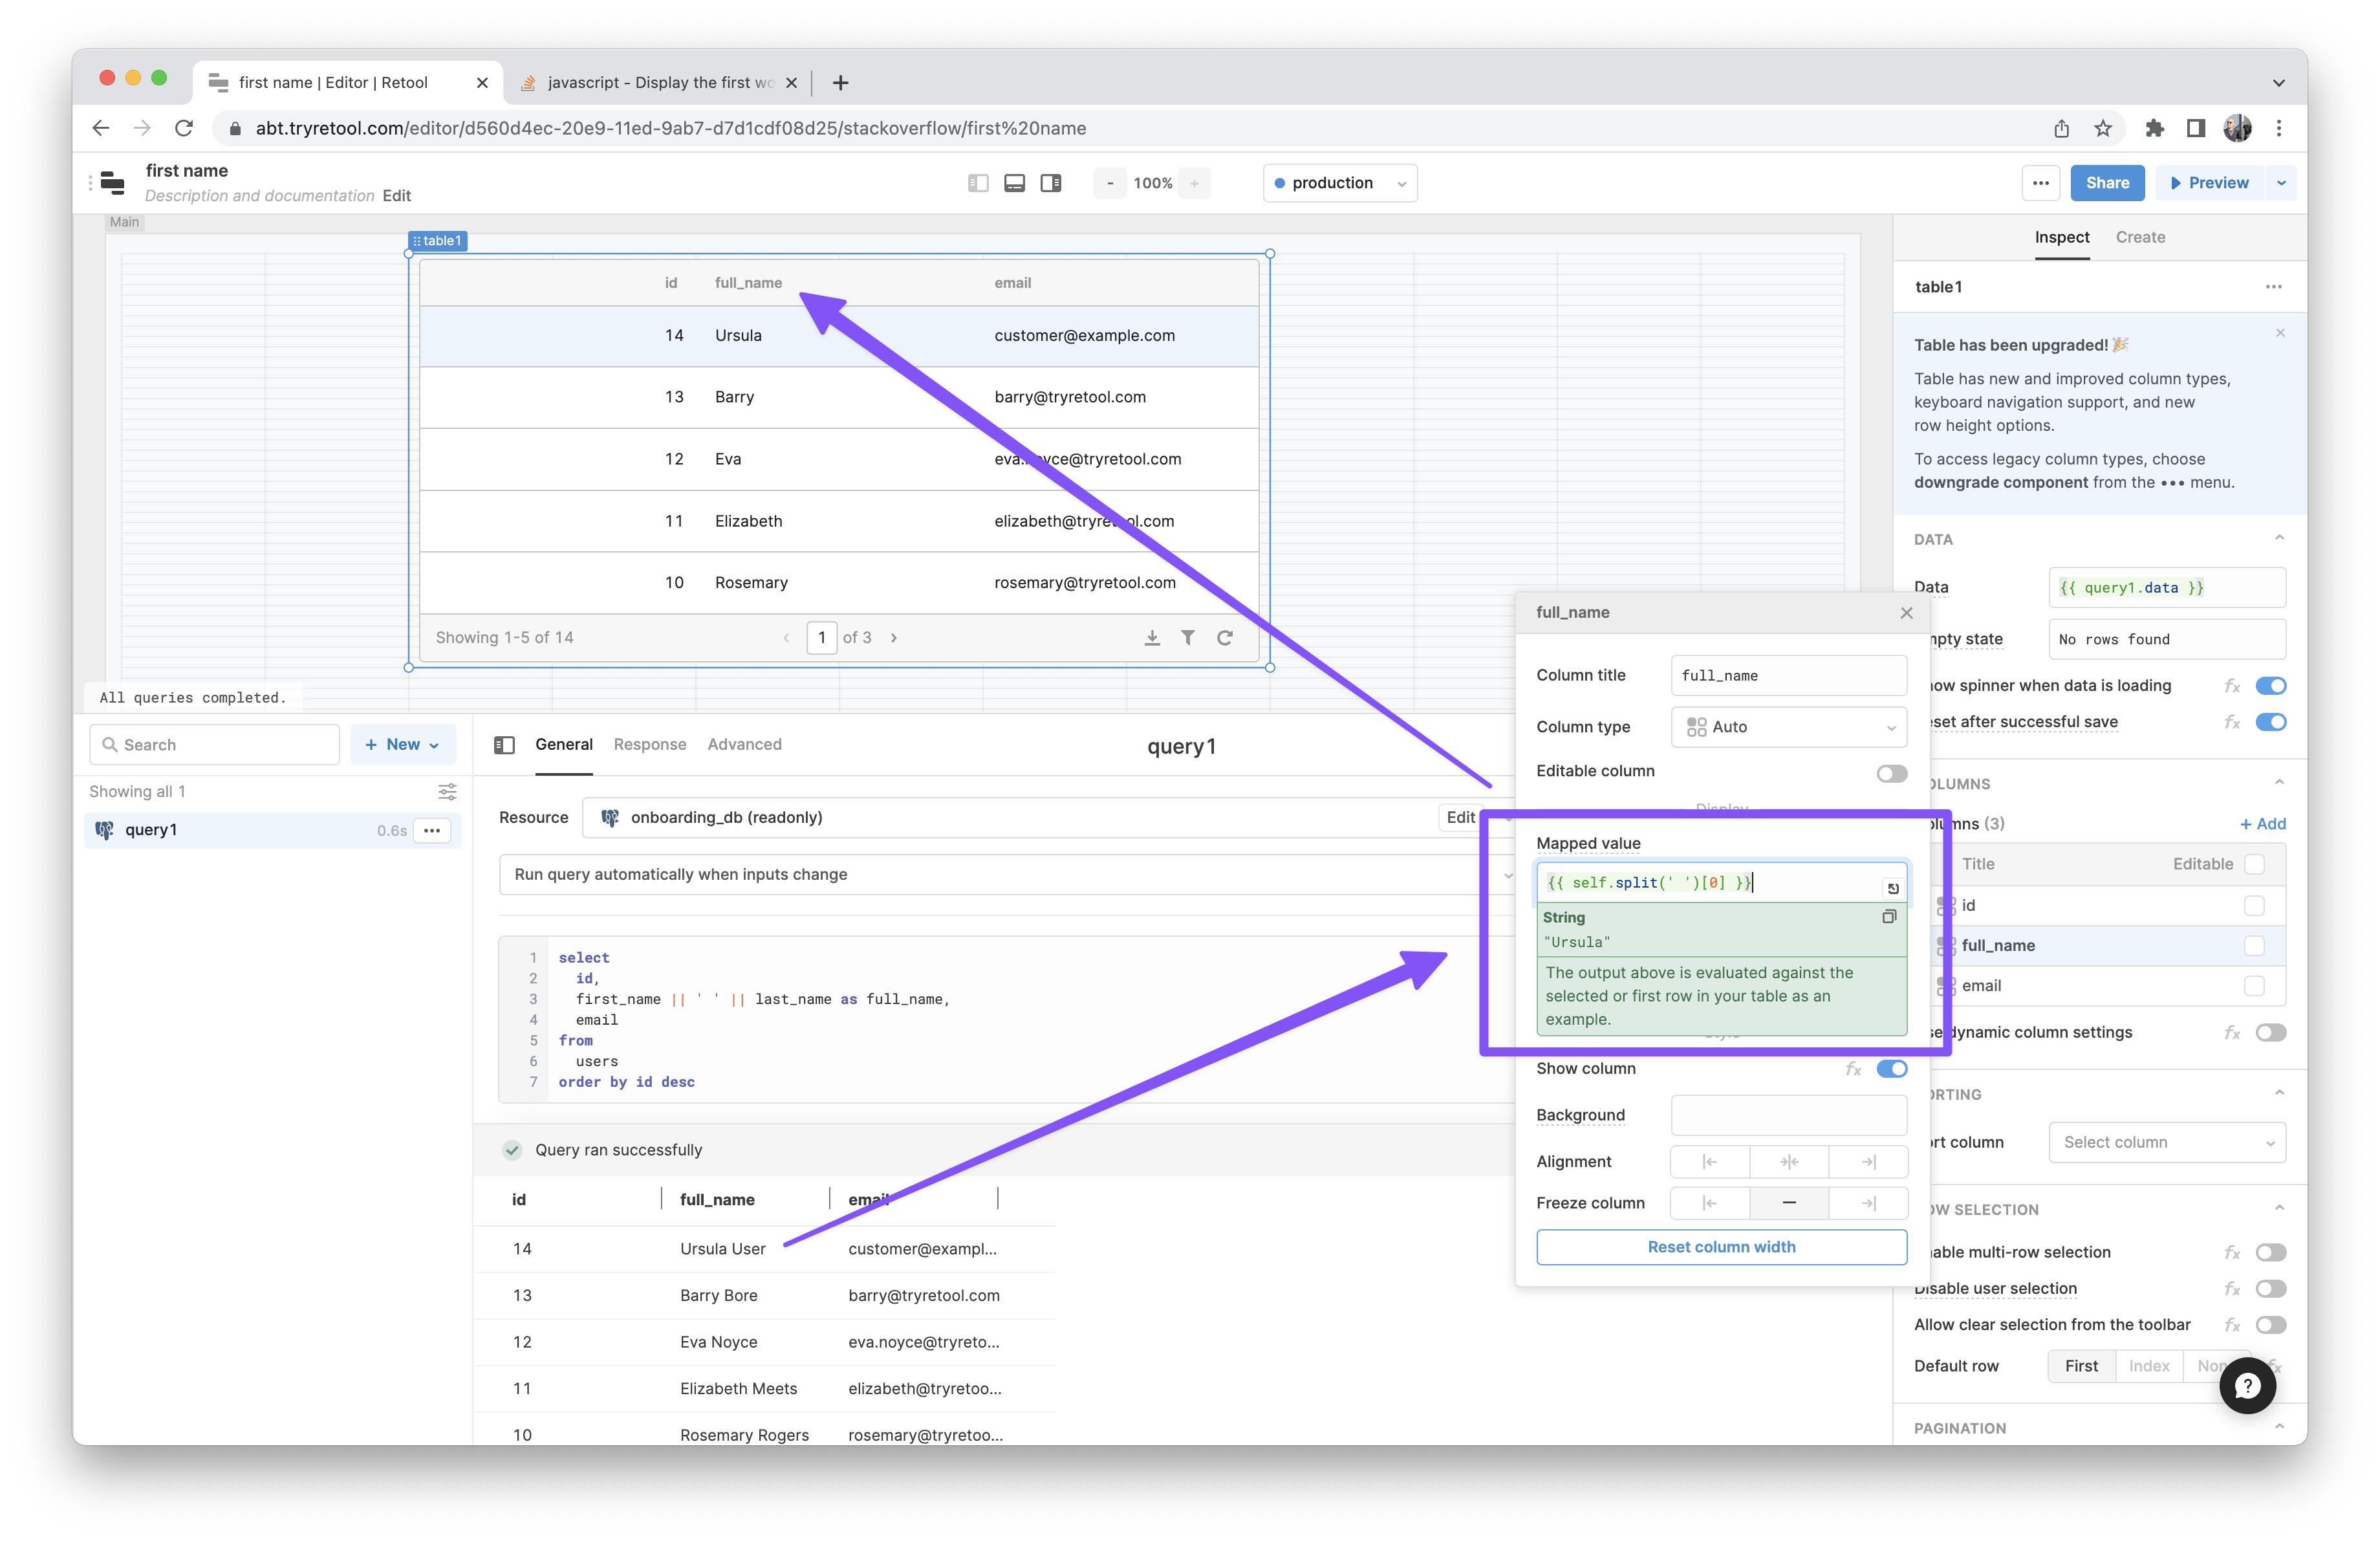
Task: Open query1 more options ellipsis
Action: pos(432,831)
